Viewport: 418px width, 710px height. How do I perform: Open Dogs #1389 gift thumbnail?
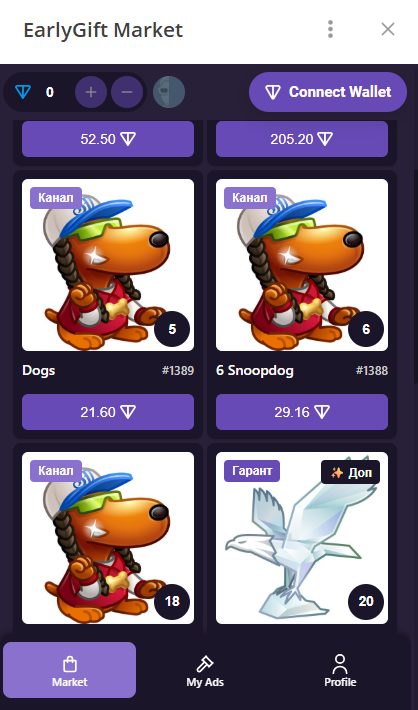point(108,265)
